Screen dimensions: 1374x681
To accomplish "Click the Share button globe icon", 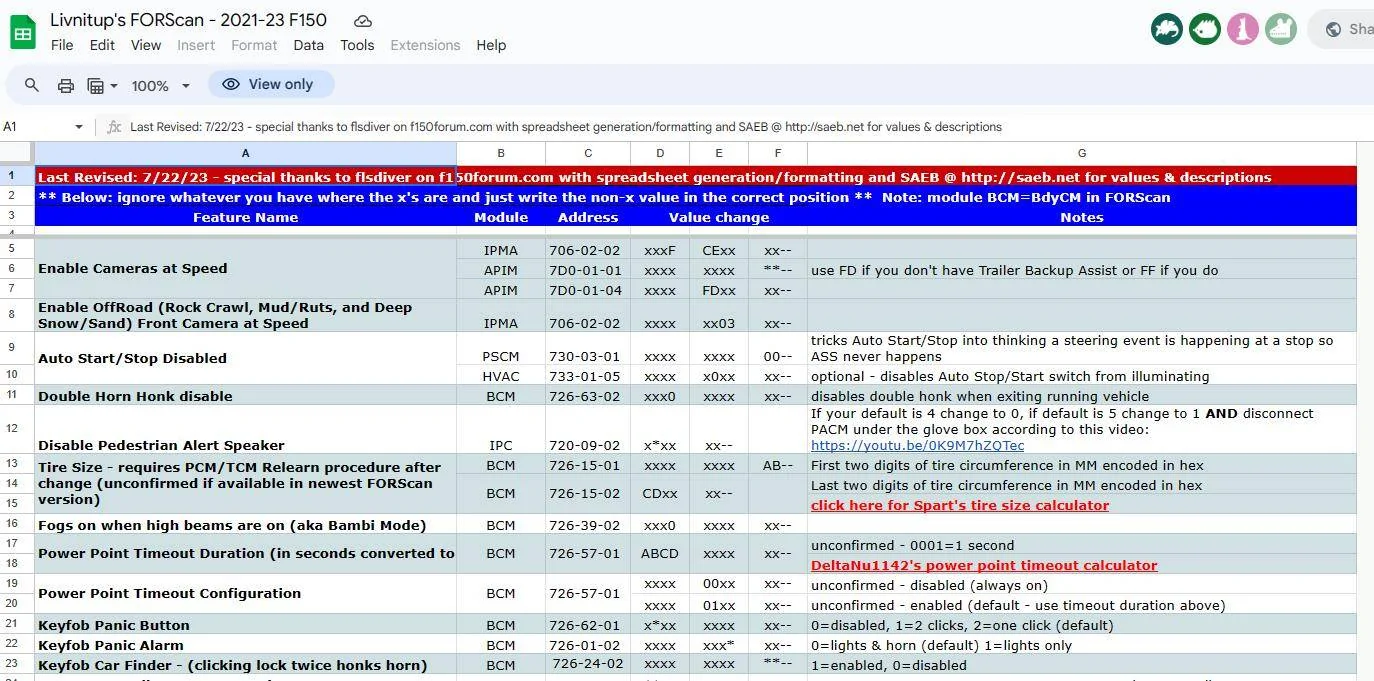I will coord(1333,29).
